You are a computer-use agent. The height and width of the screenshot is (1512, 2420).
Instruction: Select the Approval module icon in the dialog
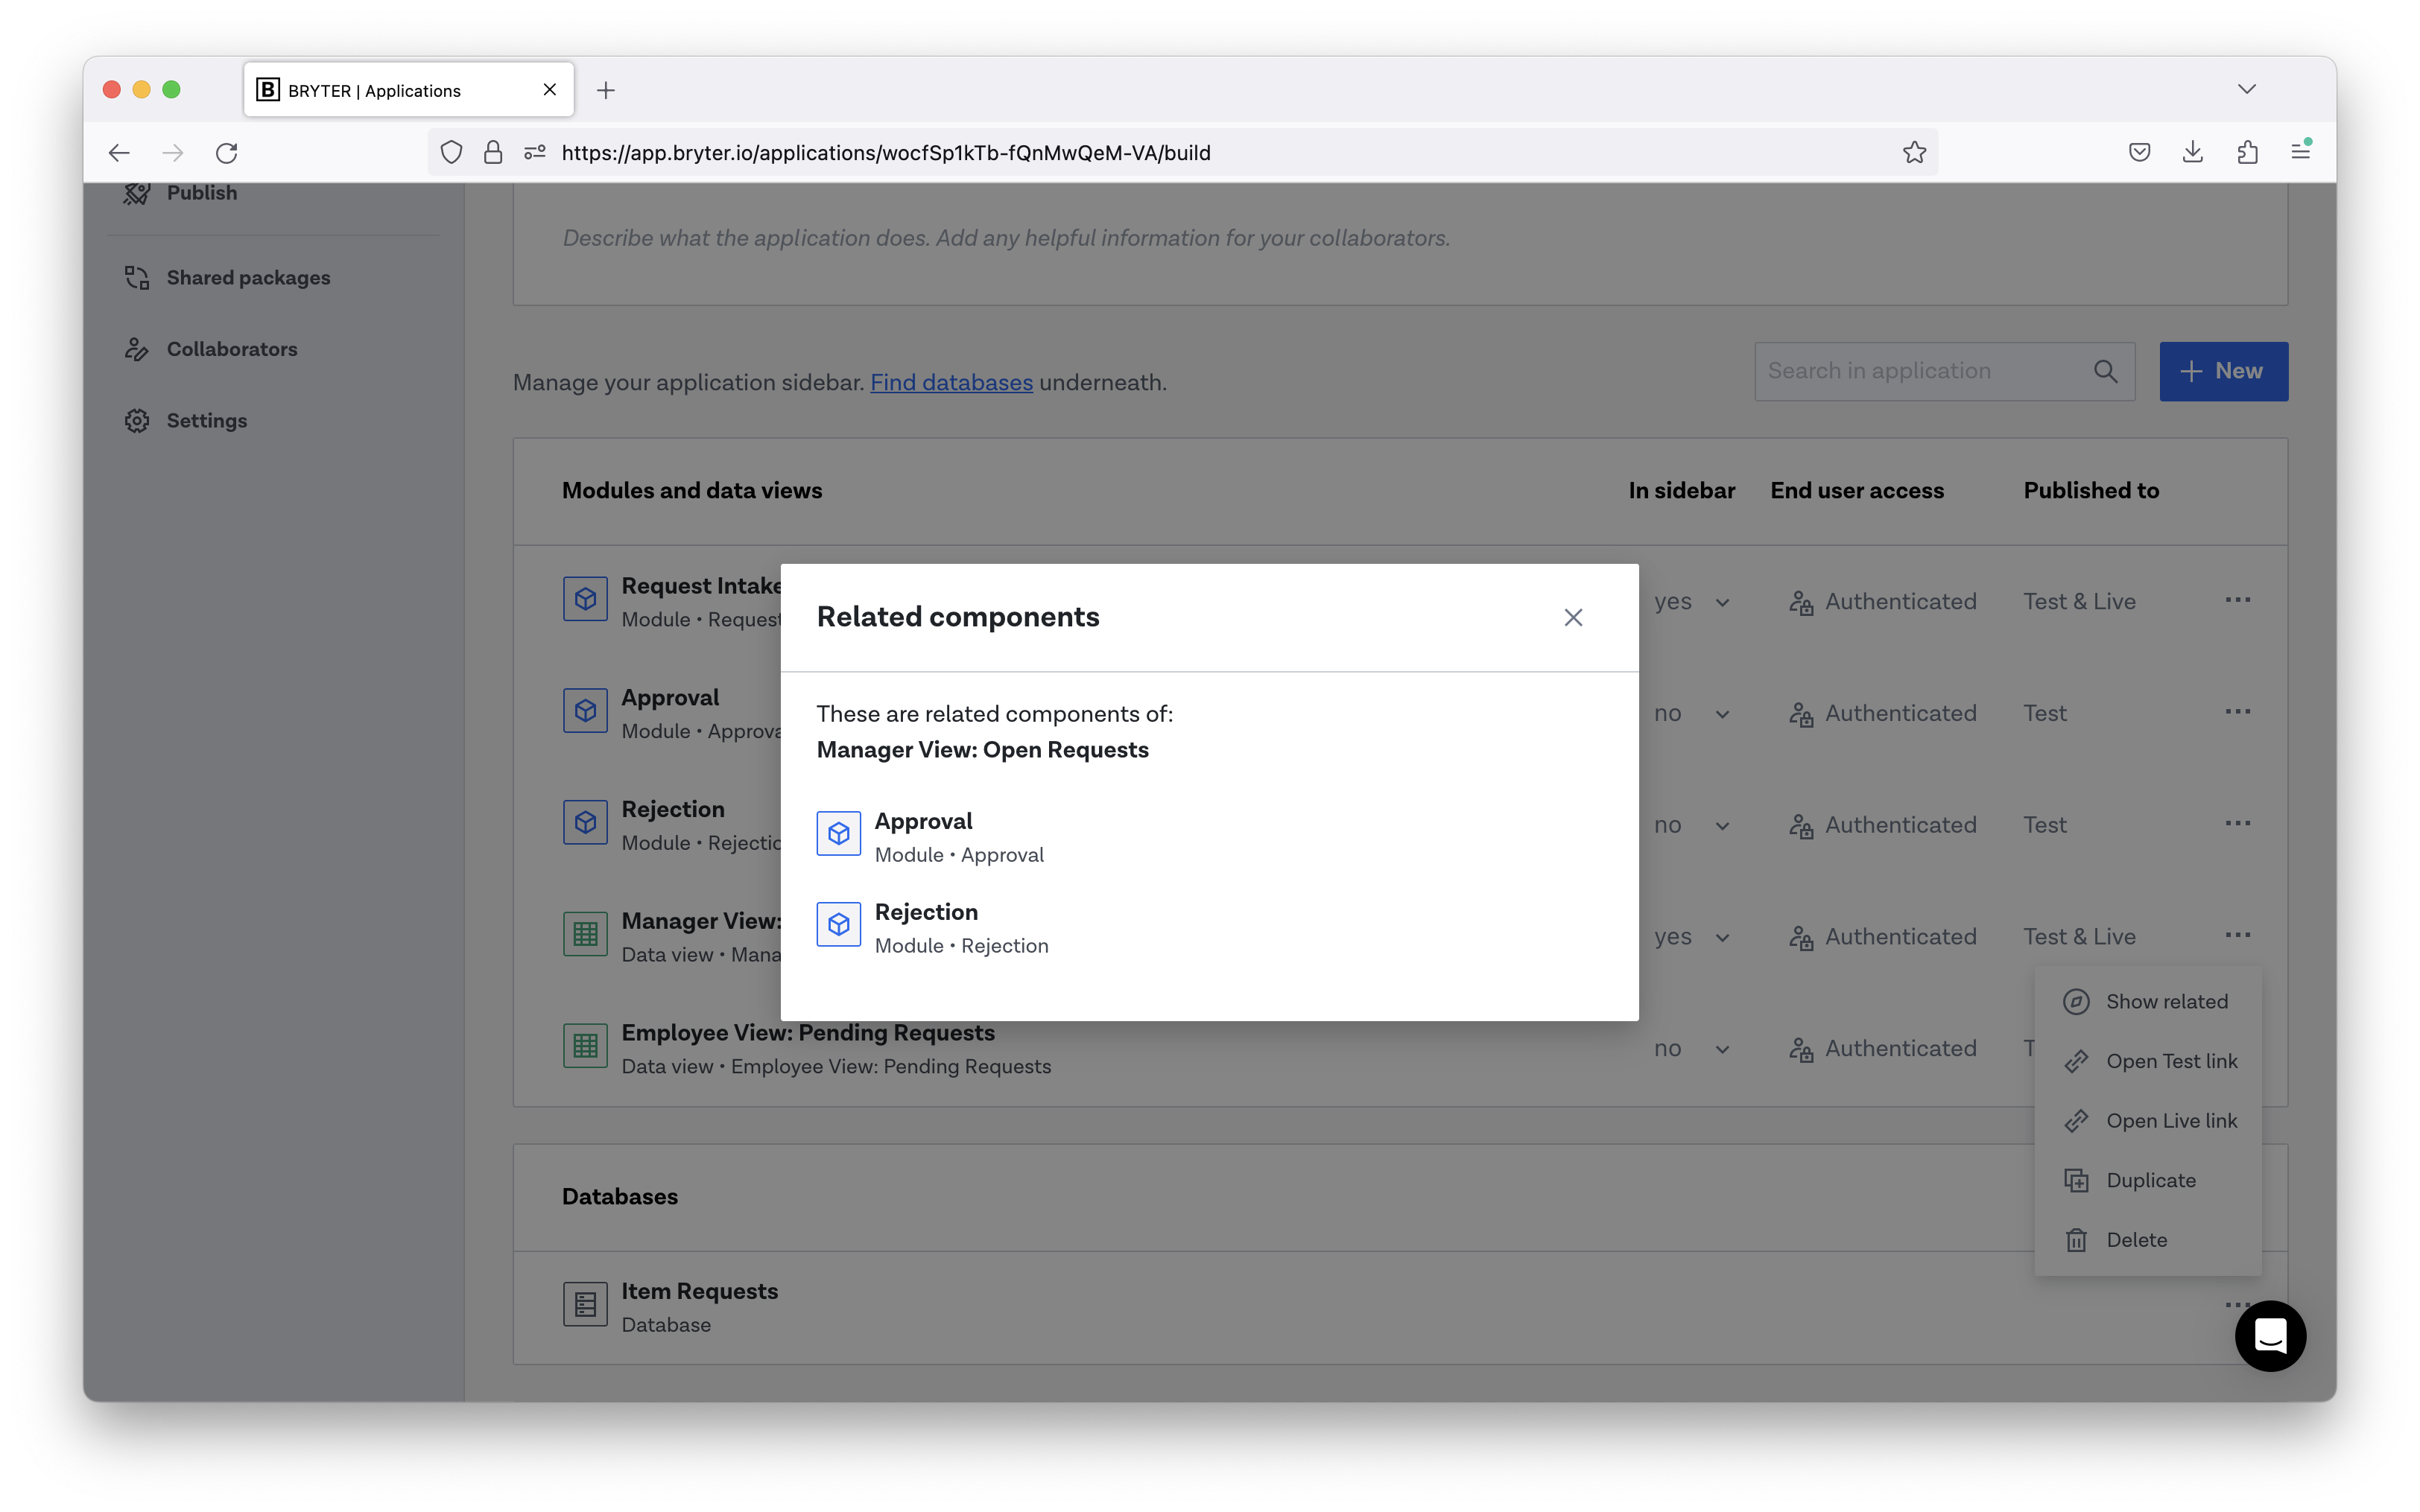pos(838,833)
